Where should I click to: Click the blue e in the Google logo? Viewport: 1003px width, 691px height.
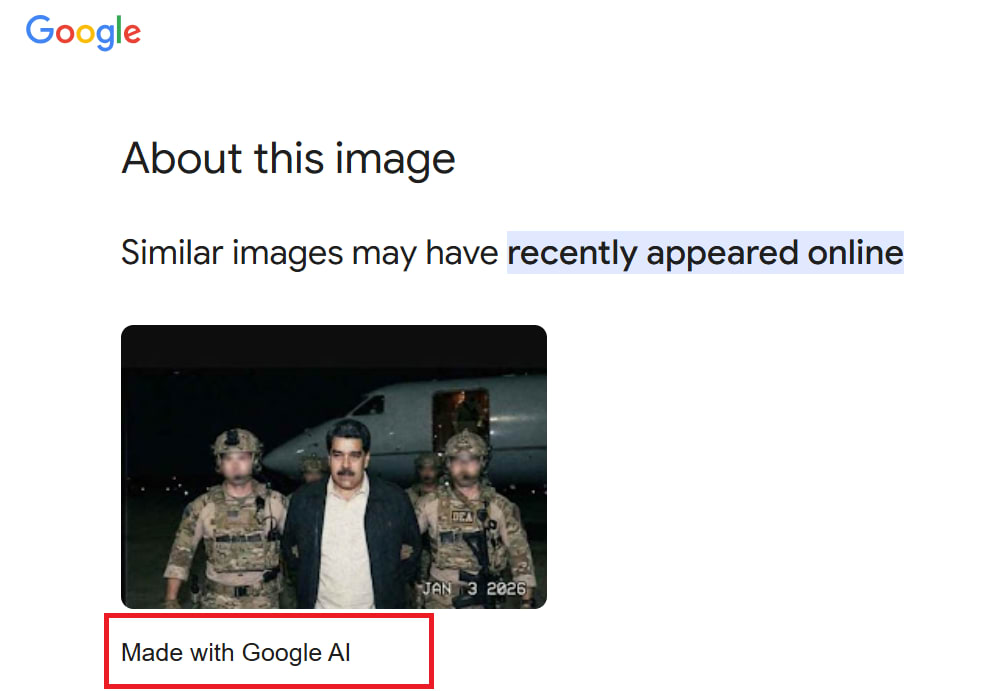(132, 36)
